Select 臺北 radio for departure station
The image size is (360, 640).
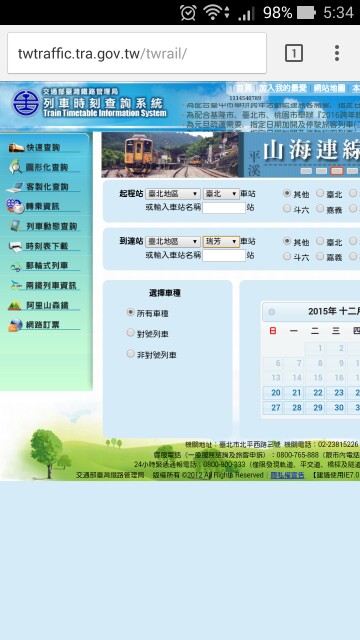[320, 193]
